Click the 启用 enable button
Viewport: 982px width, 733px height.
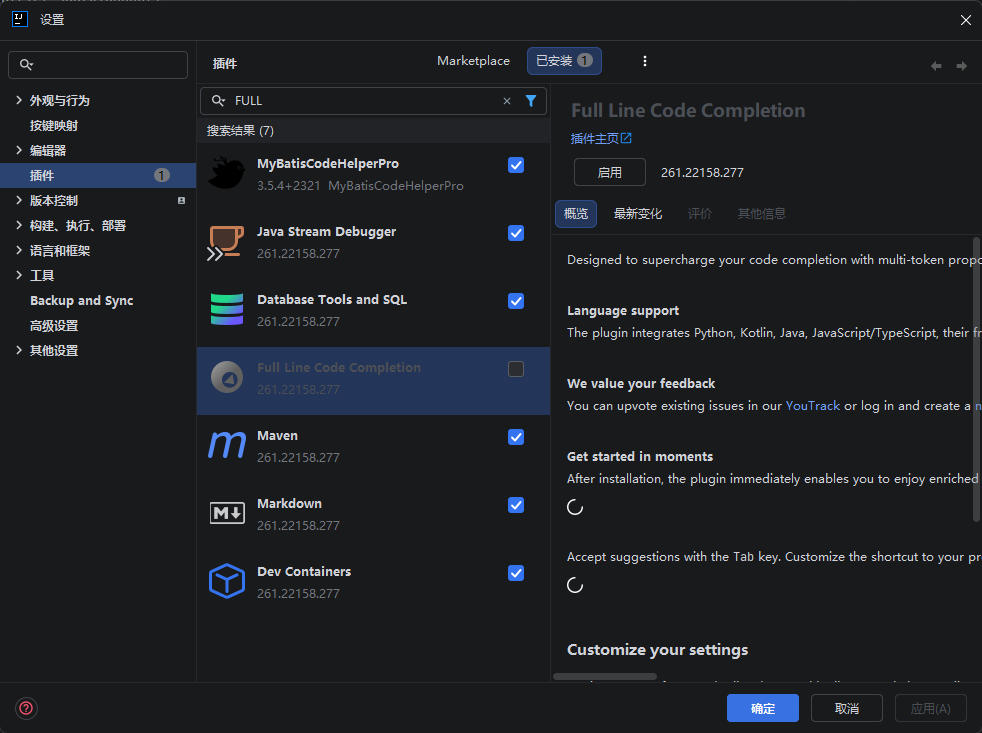pos(609,172)
